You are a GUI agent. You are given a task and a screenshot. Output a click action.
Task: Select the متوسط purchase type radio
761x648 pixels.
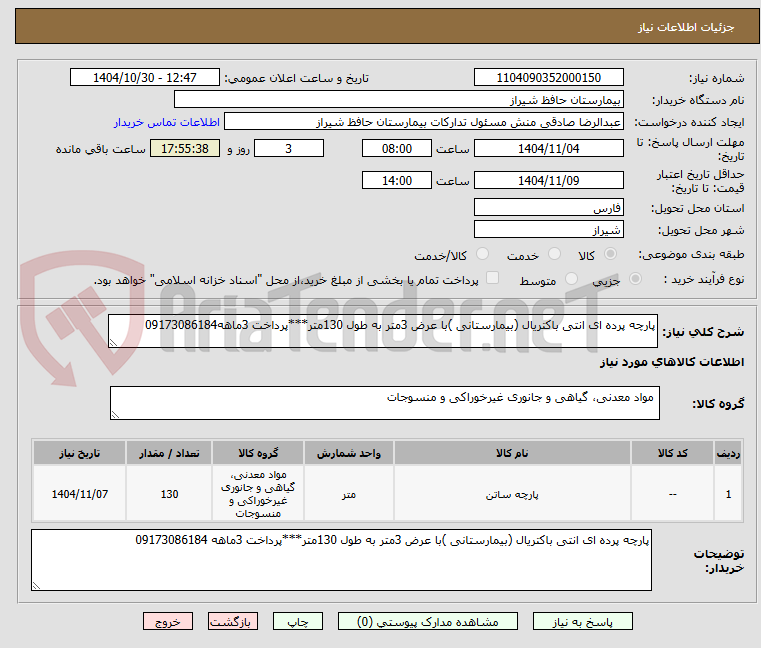pyautogui.click(x=571, y=279)
